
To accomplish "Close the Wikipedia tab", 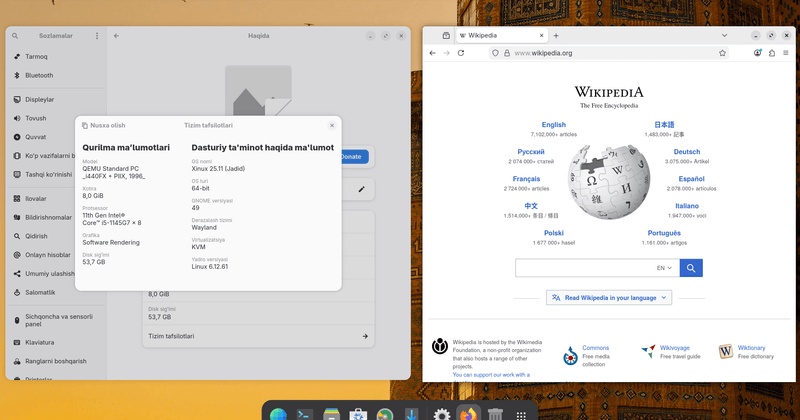I will click(541, 36).
